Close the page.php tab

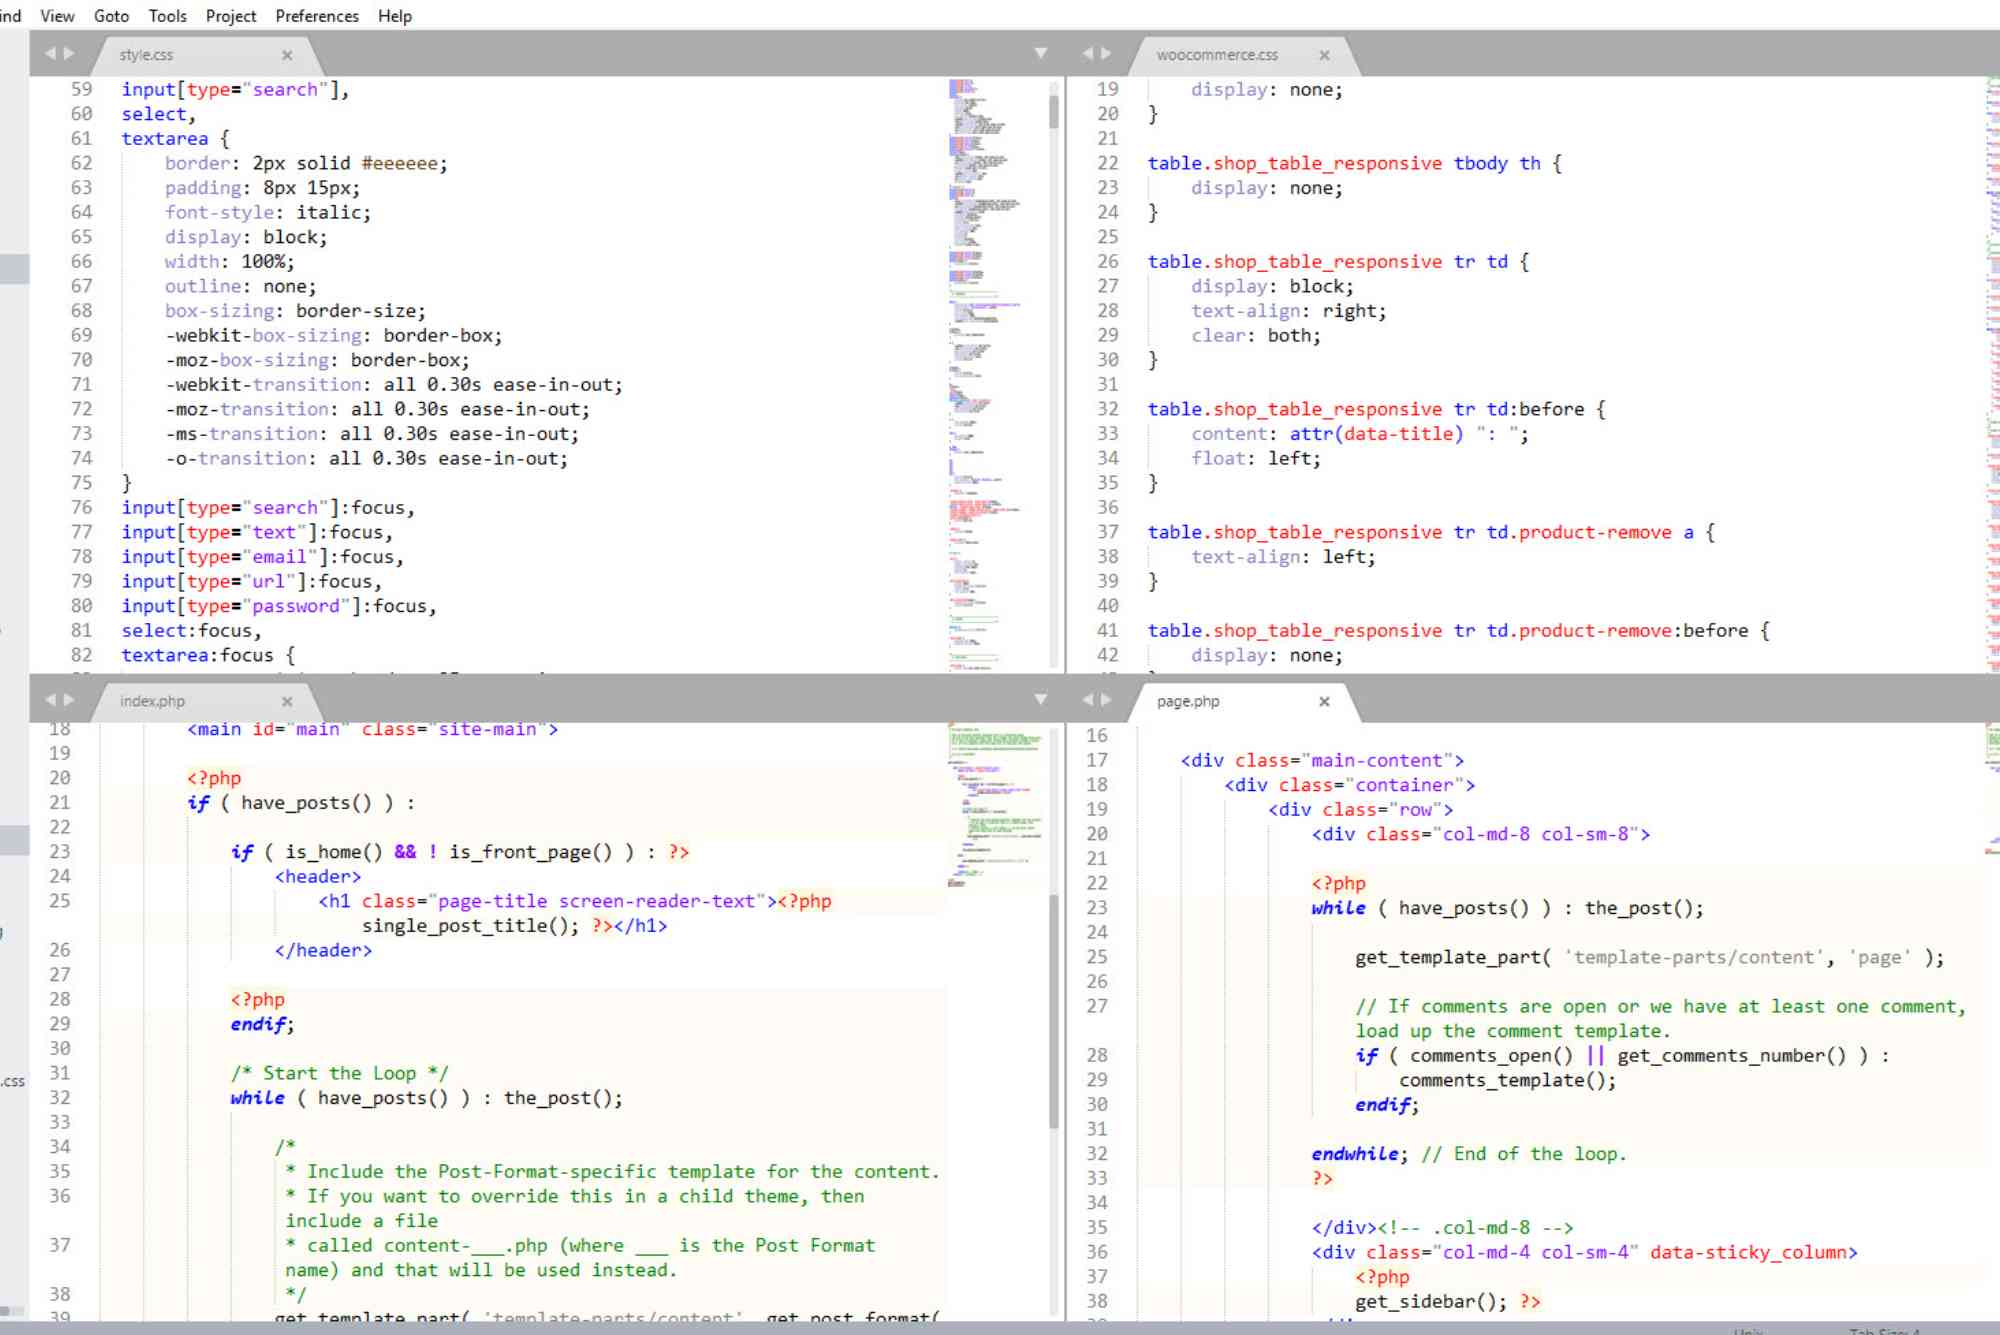(x=1324, y=701)
